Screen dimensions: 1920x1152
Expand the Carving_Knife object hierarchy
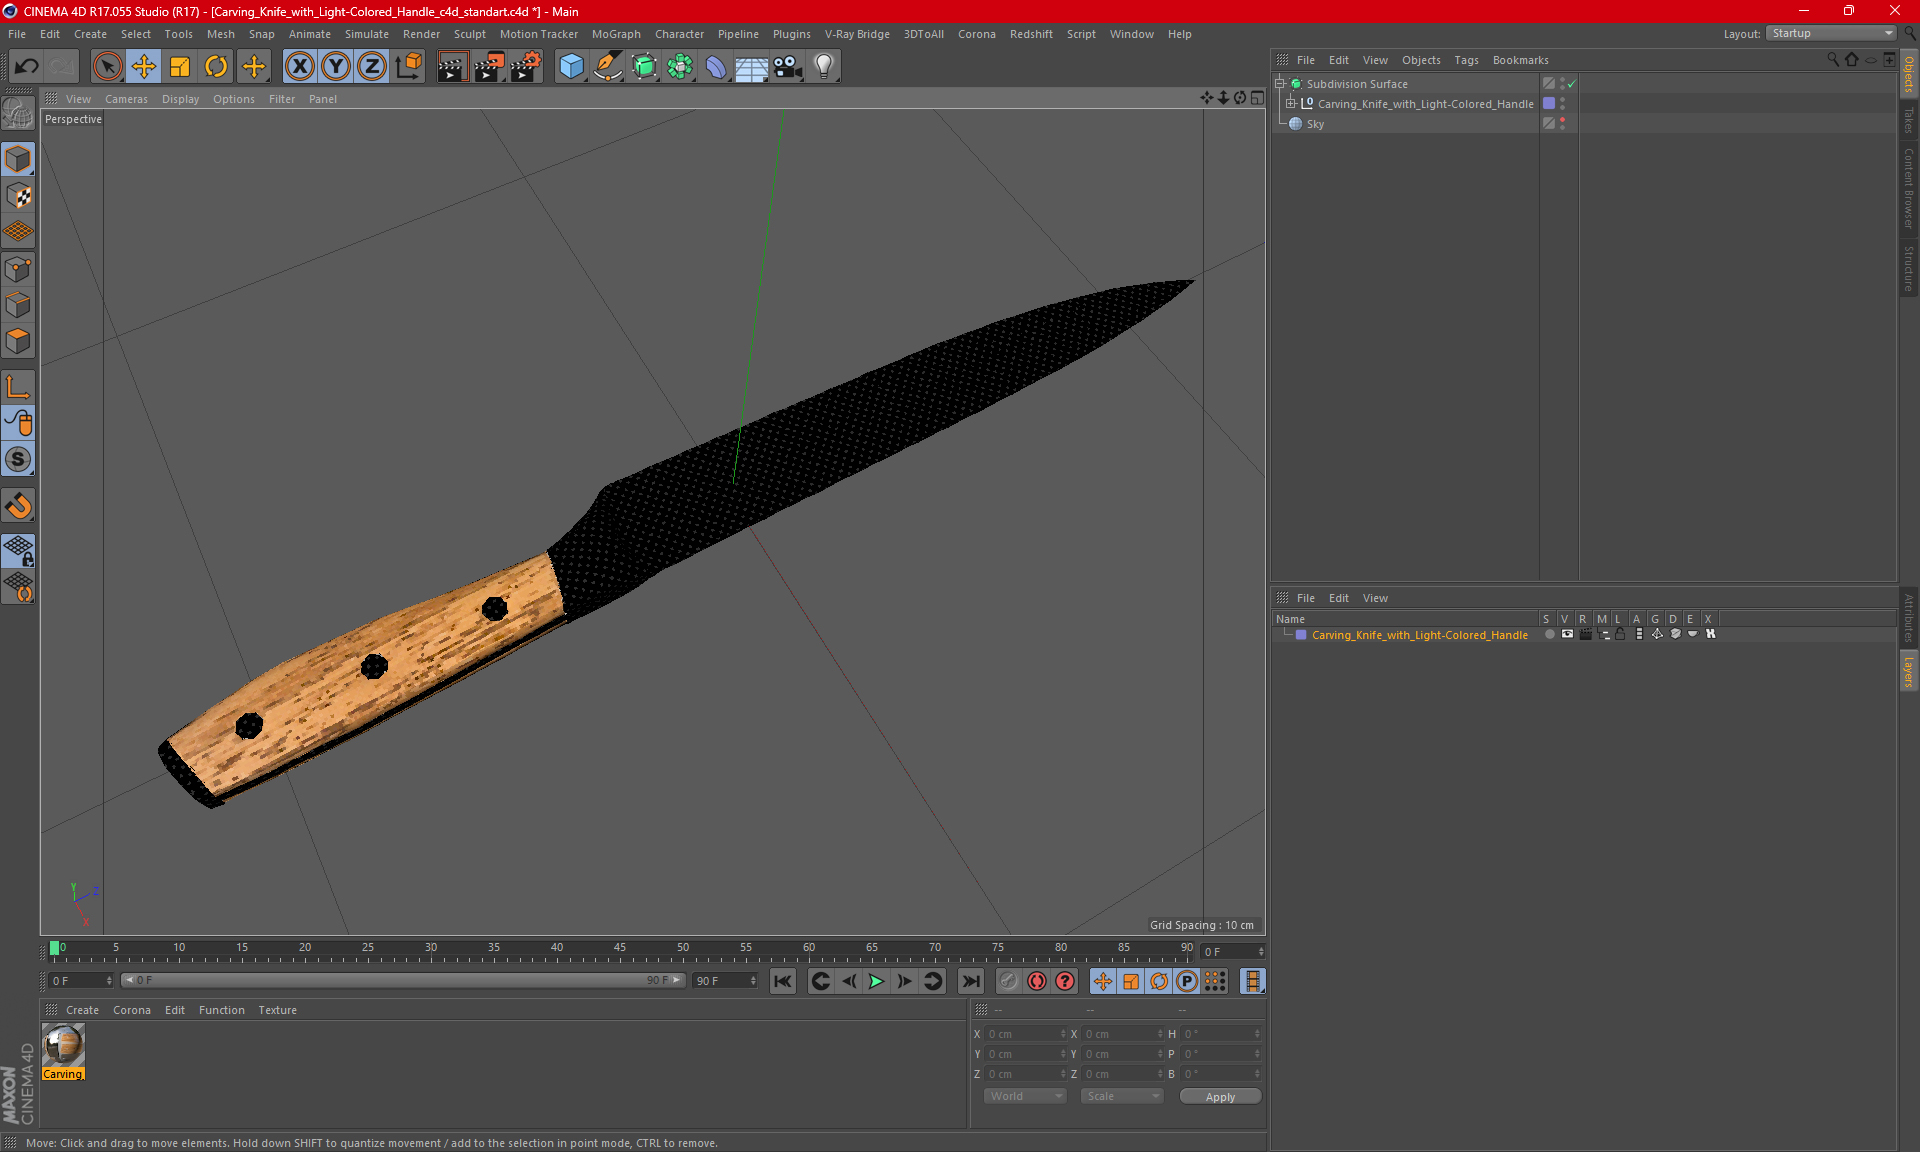(x=1291, y=103)
